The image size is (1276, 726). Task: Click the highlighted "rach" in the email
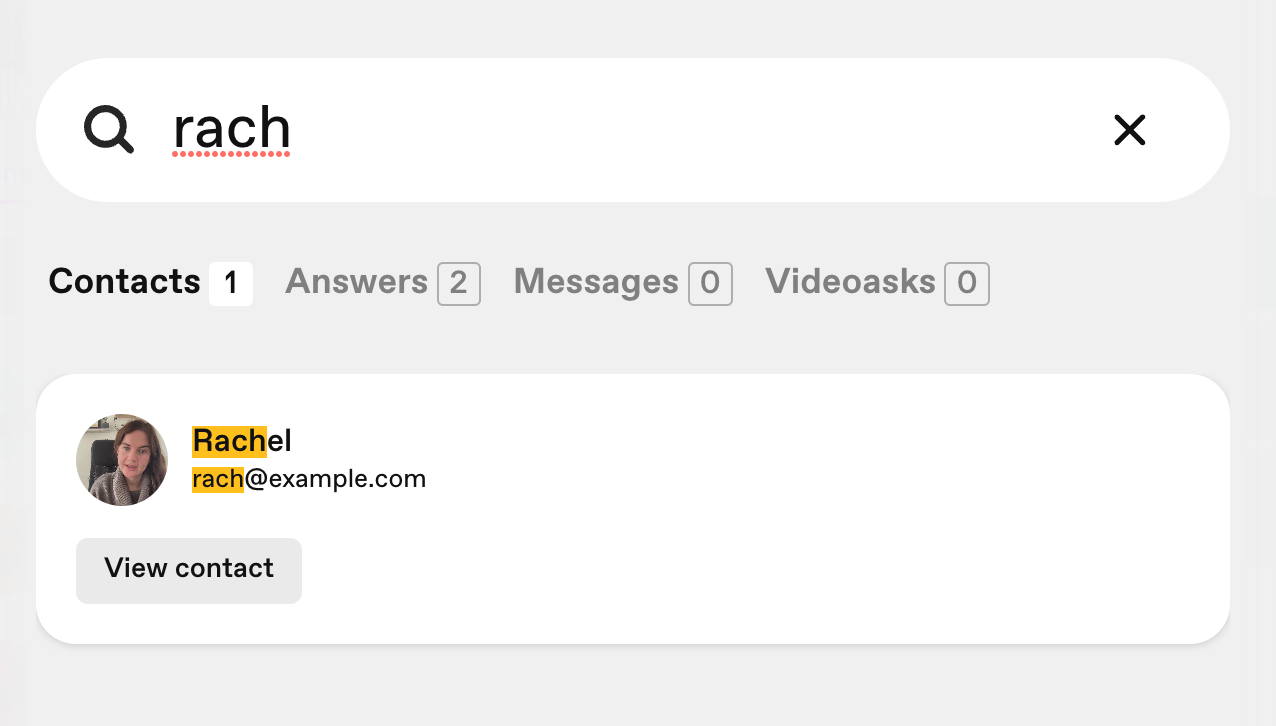click(x=218, y=479)
